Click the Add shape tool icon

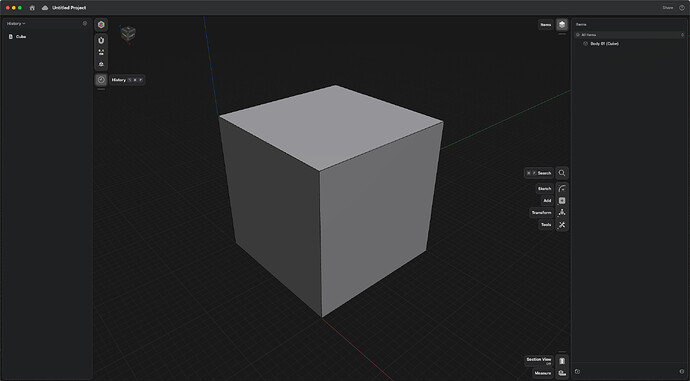pos(562,201)
